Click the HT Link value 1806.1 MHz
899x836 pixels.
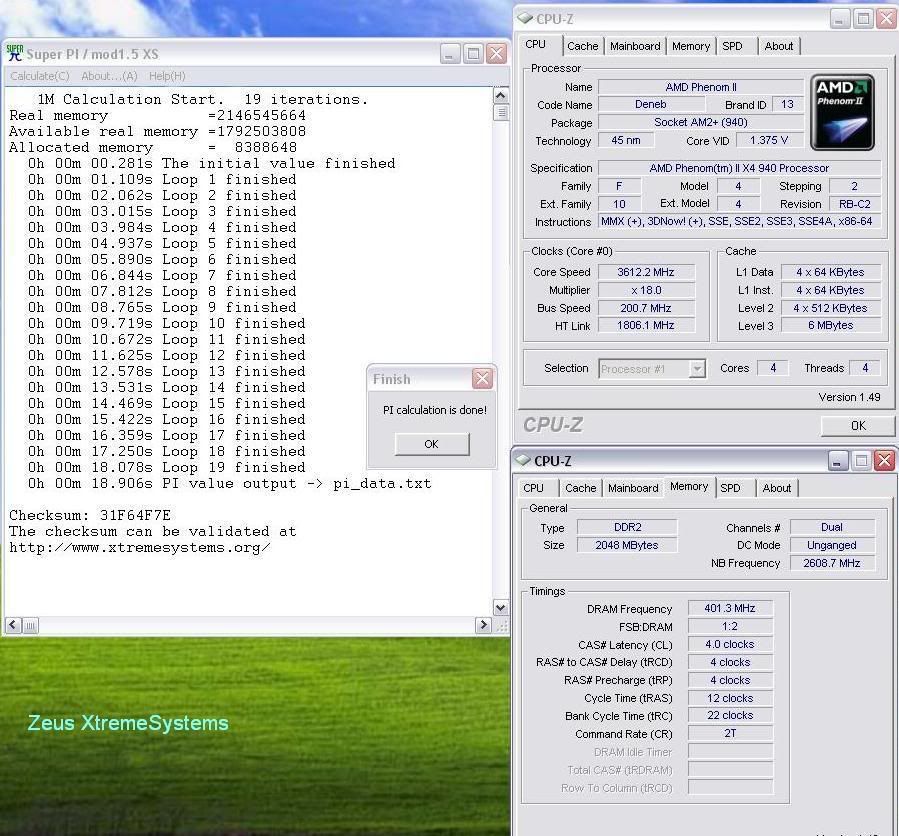(646, 326)
